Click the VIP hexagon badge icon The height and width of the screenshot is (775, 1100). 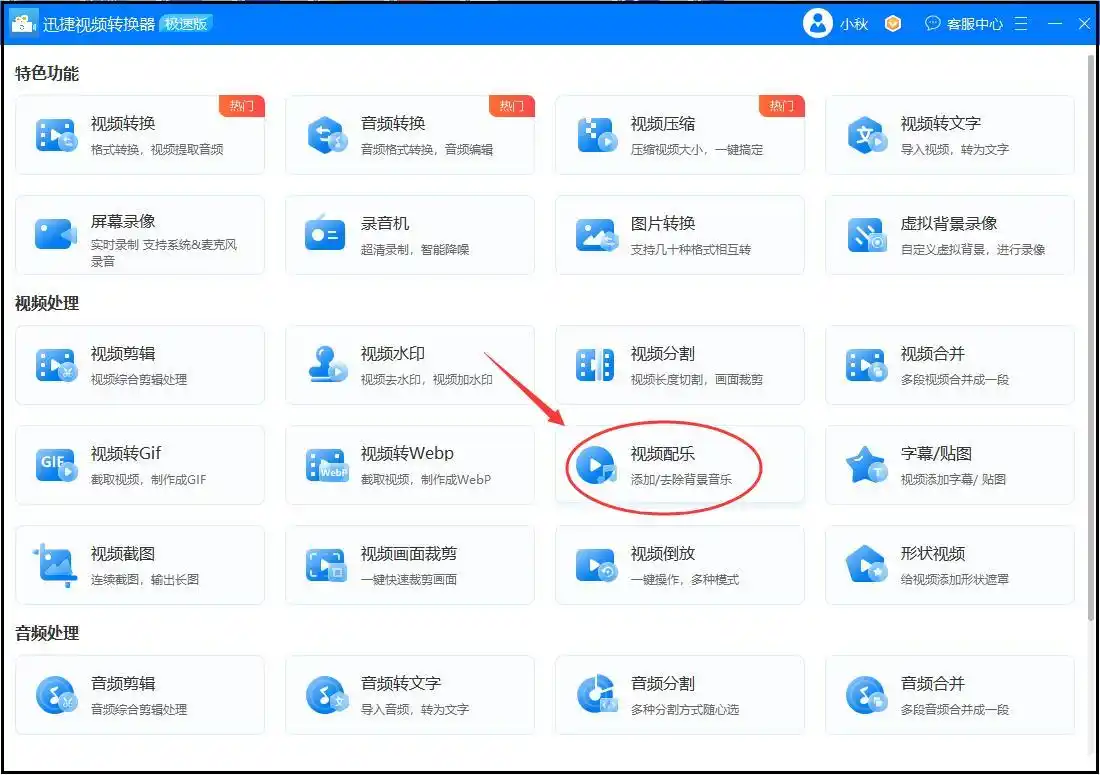pos(893,23)
